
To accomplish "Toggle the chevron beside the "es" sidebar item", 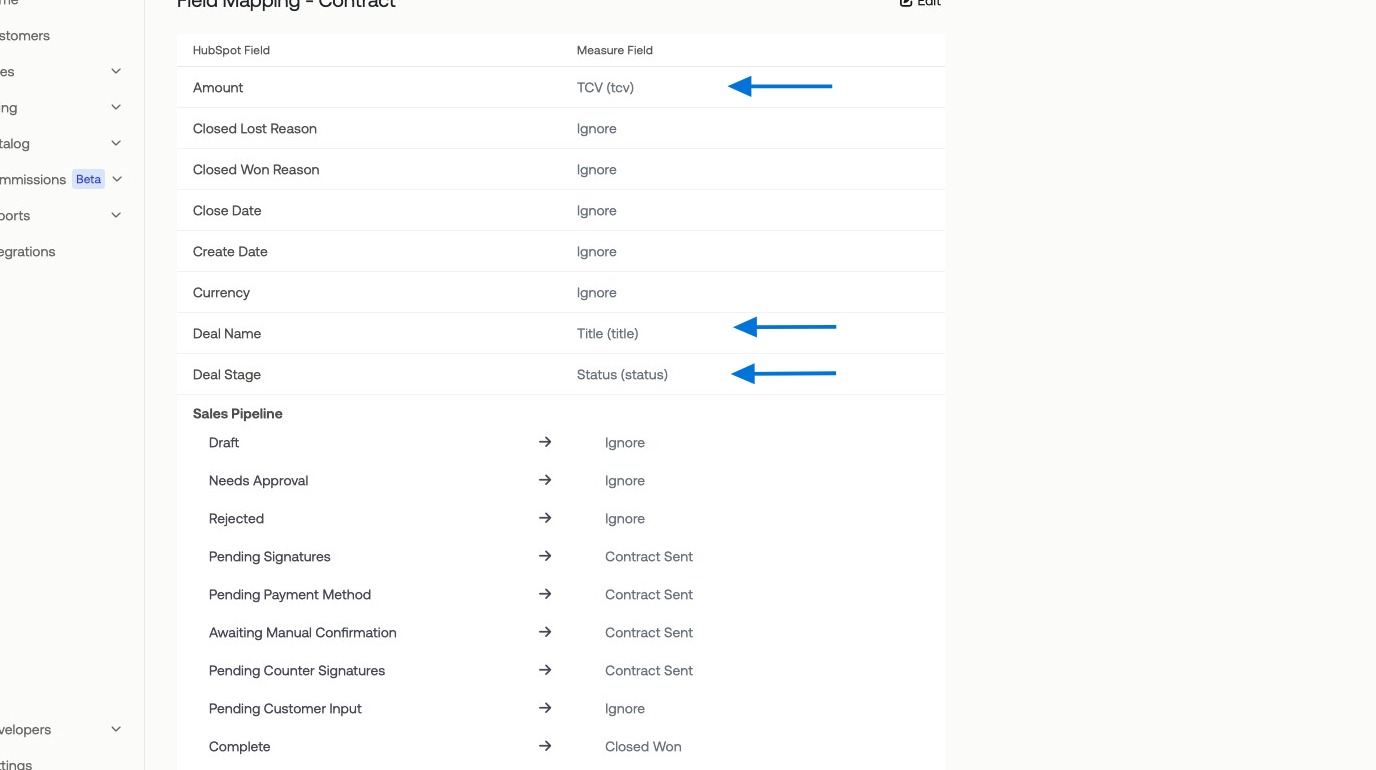I will 116,71.
